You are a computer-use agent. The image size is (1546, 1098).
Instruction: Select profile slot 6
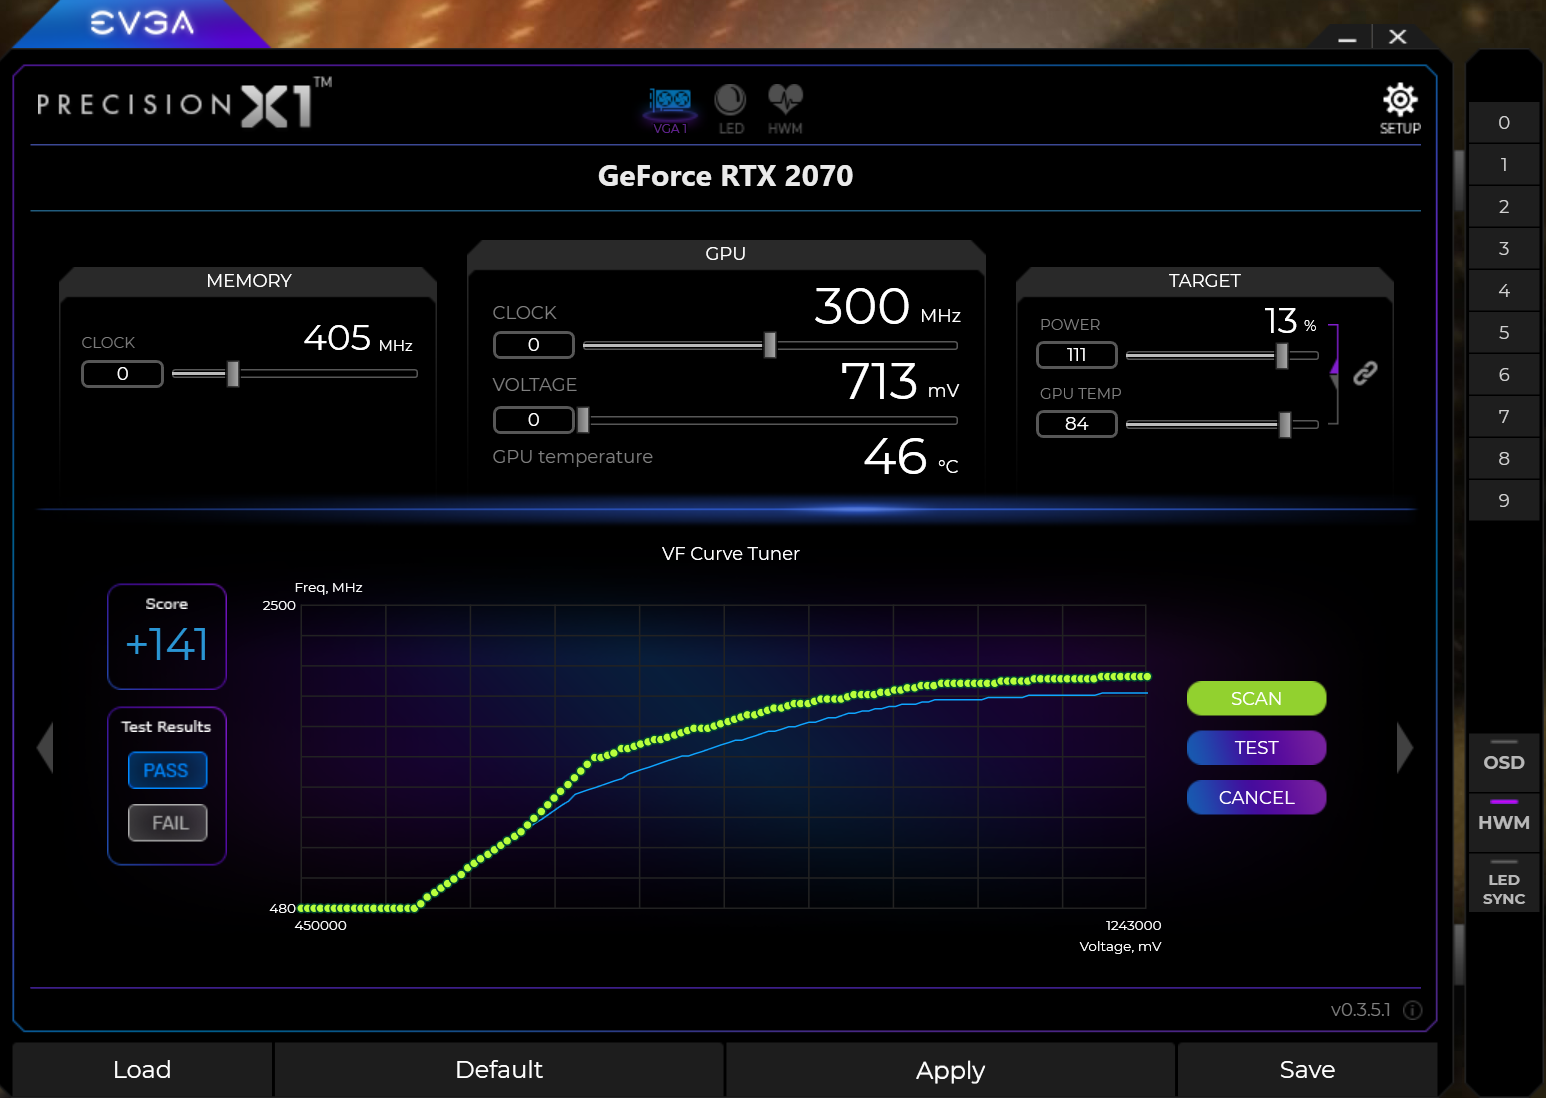(x=1504, y=375)
